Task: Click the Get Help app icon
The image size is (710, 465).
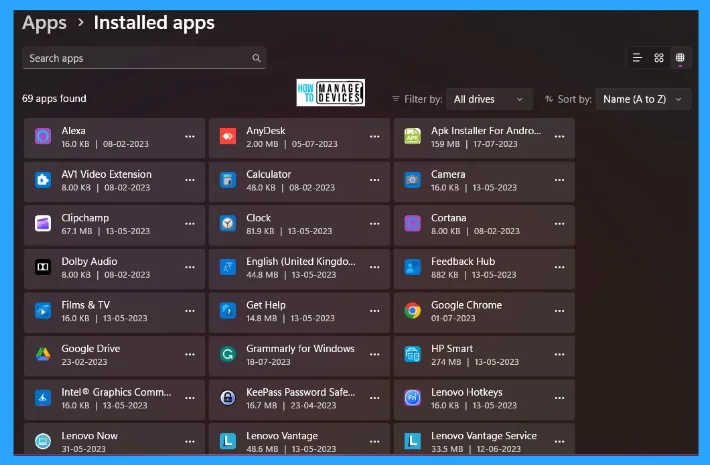Action: (x=228, y=311)
